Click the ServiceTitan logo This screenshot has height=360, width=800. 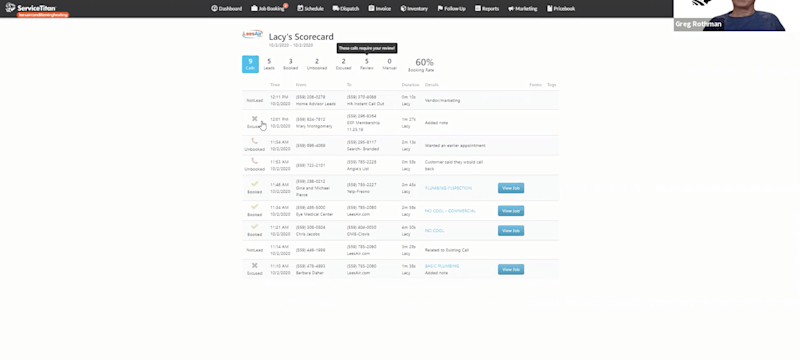(x=31, y=8)
